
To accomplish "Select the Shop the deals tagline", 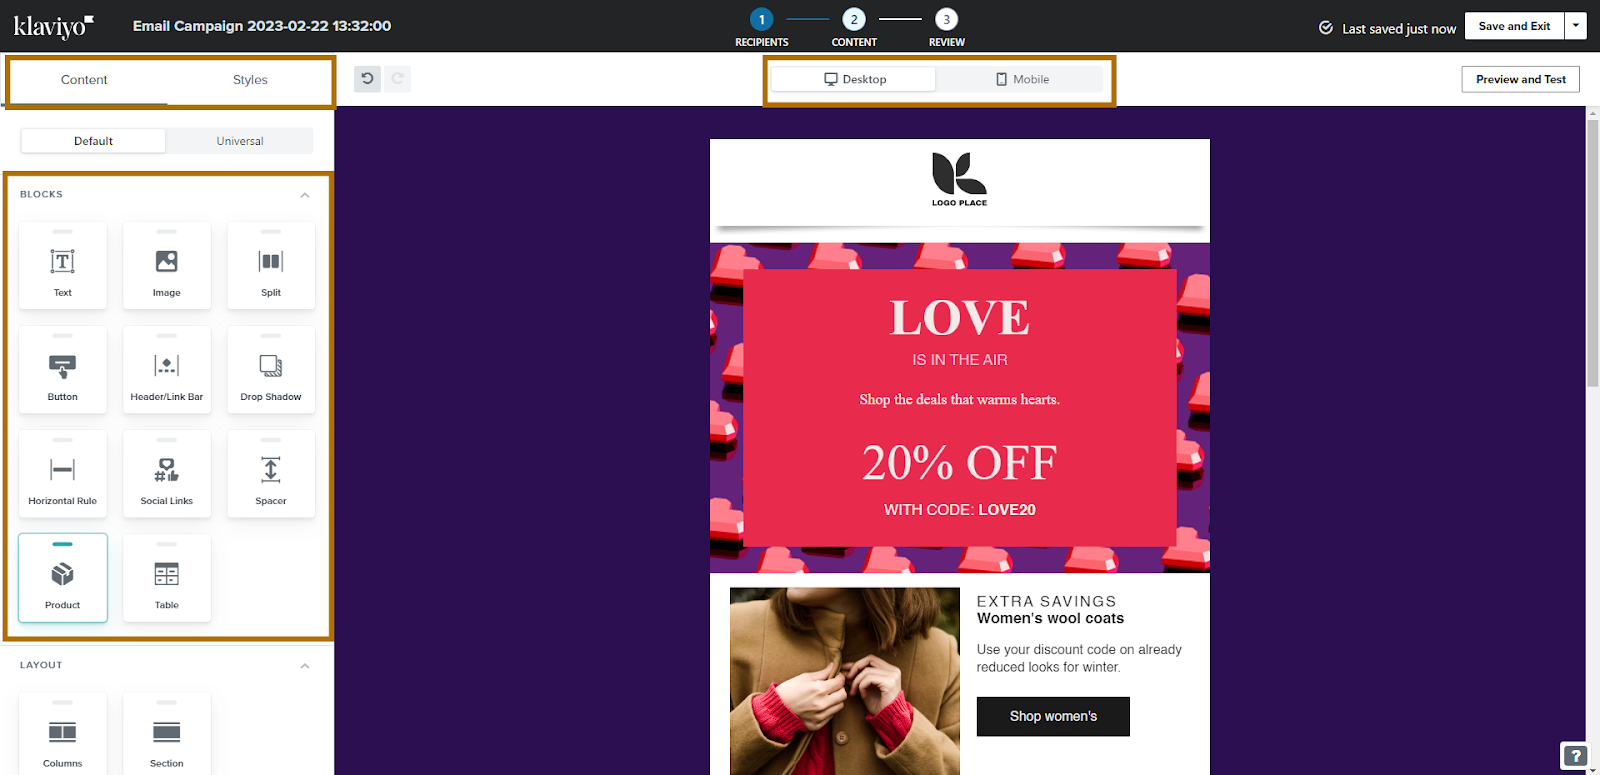I will click(960, 399).
